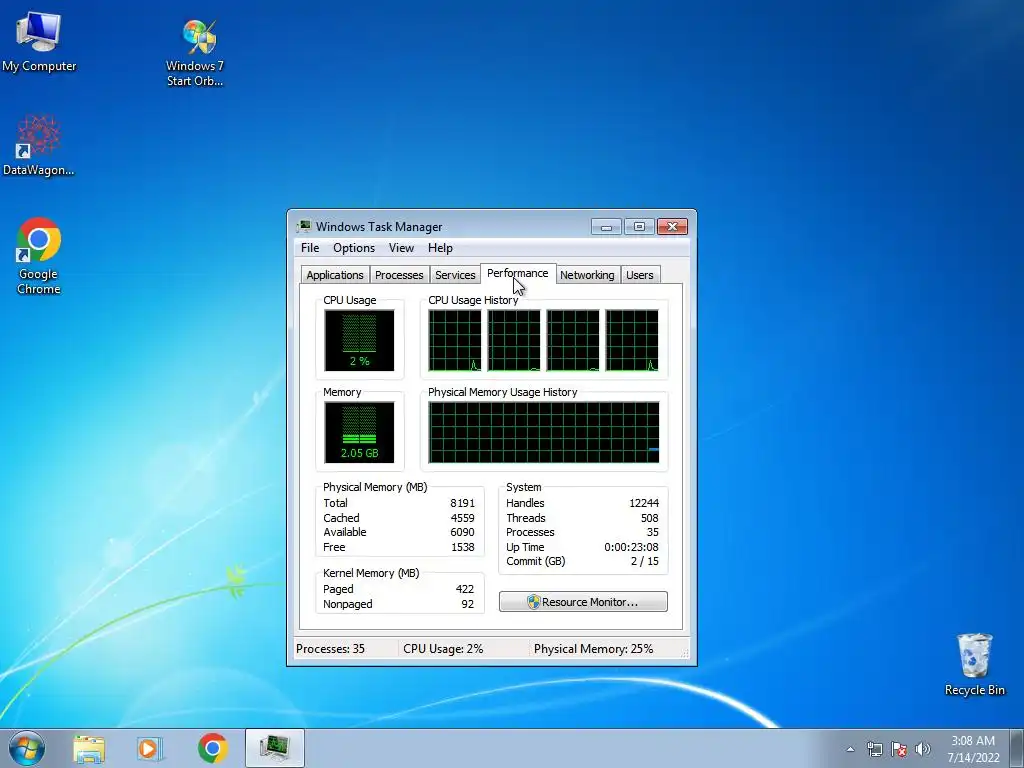This screenshot has width=1024, height=768.
Task: Click Cached memory value 4559
Action: tap(462, 518)
